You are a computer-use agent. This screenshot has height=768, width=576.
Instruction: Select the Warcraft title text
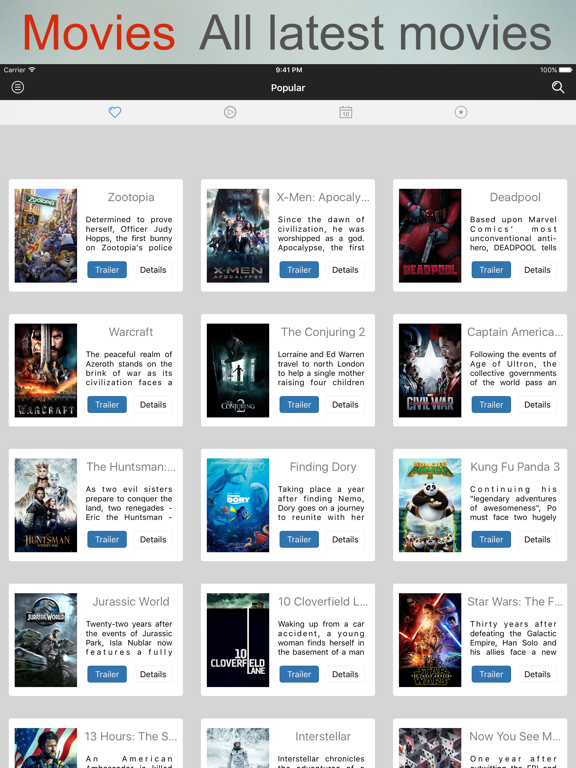(131, 332)
